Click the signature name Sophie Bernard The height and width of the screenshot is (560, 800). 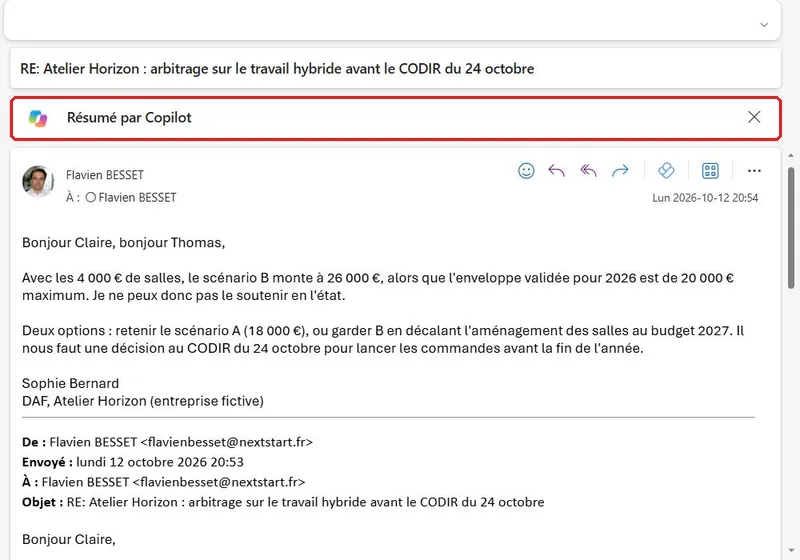(x=70, y=384)
